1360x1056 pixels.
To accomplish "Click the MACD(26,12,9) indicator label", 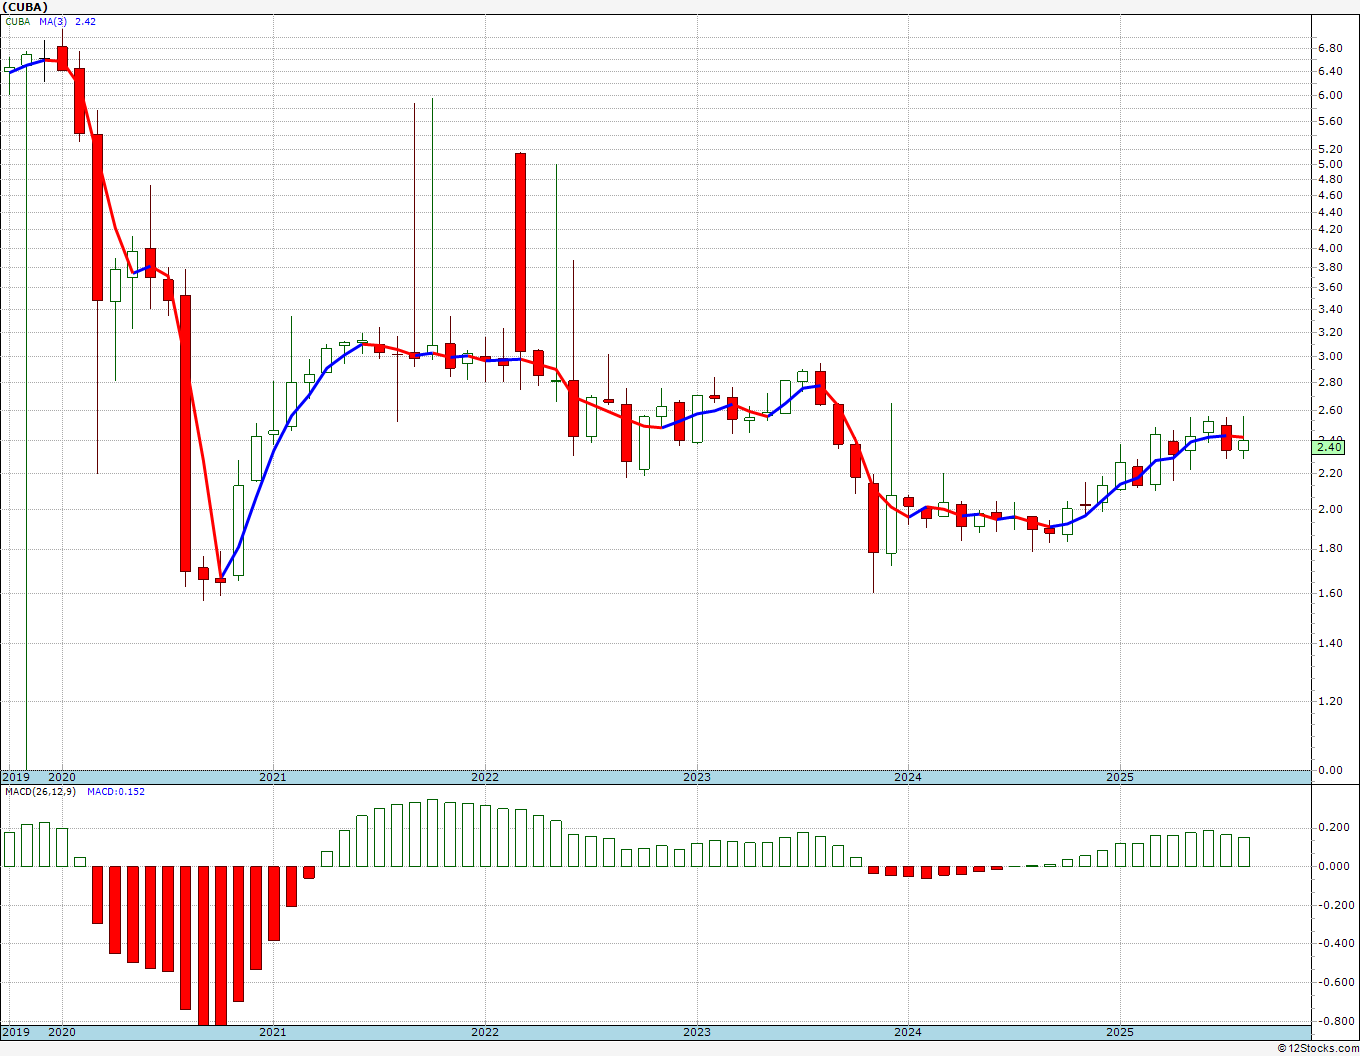I will tap(39, 792).
